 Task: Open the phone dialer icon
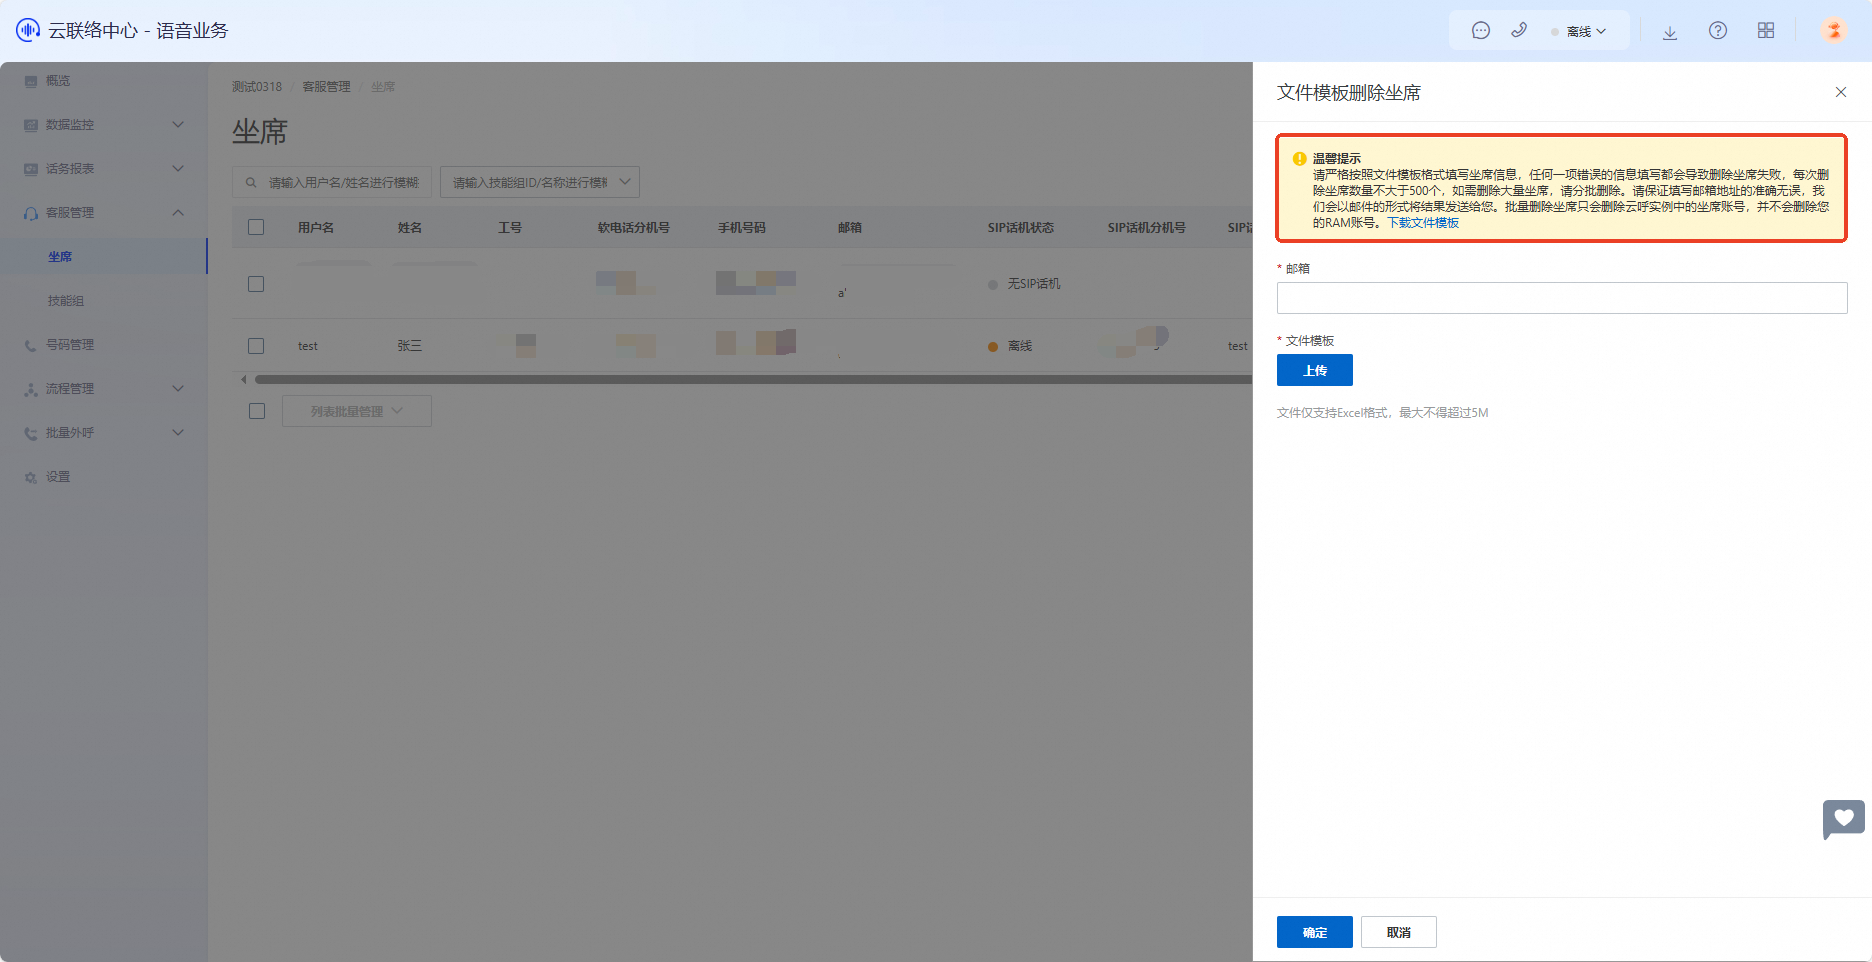click(x=1519, y=30)
